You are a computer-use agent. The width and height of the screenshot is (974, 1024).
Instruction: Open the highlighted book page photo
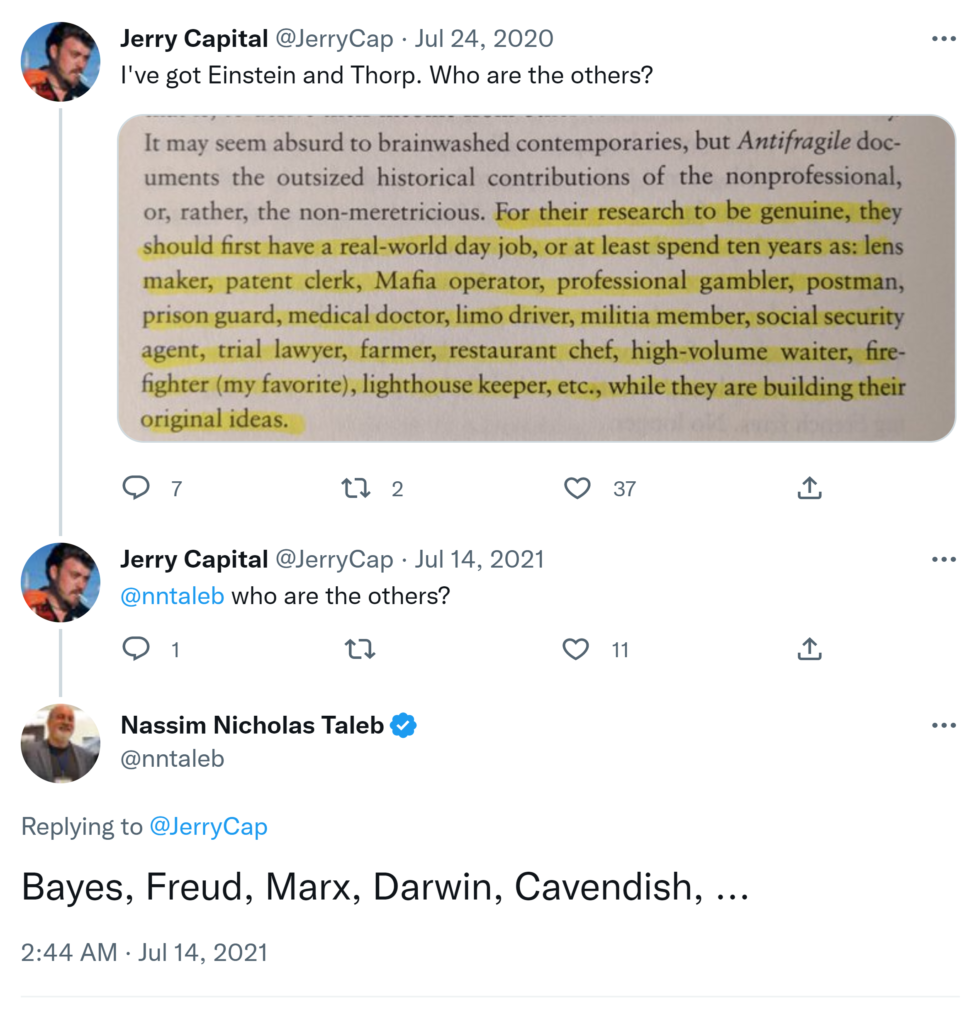pyautogui.click(x=536, y=278)
